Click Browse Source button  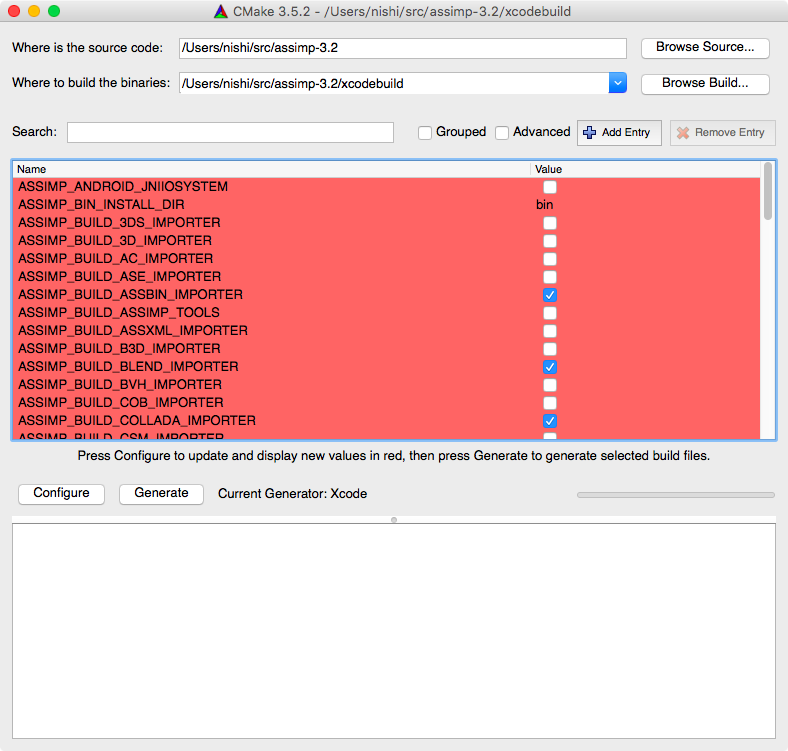click(x=705, y=47)
